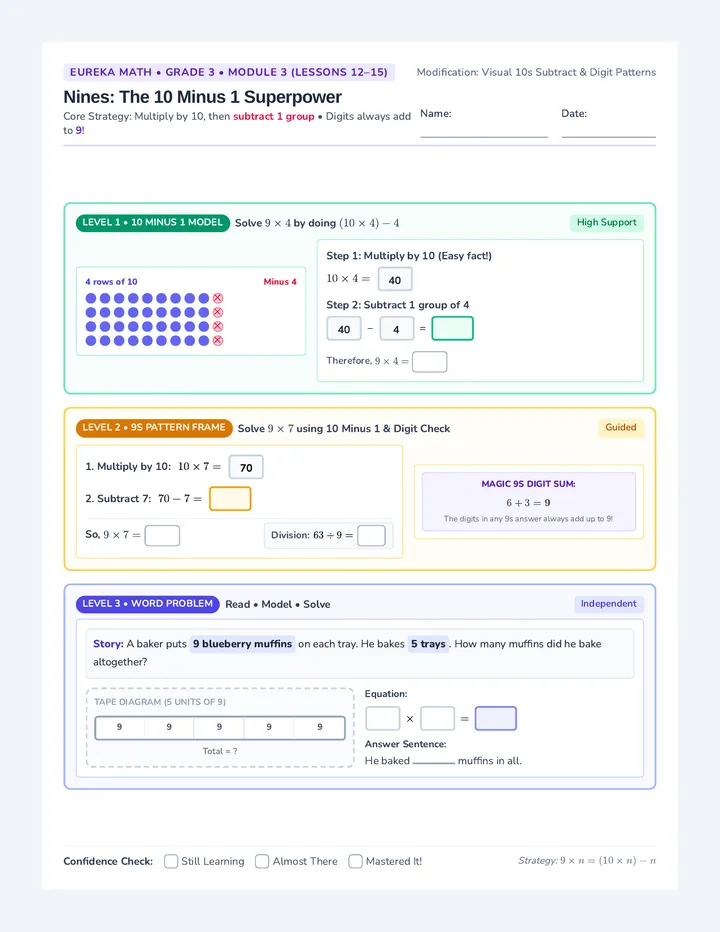
Task: Click the He baked answer blank
Action: (x=433, y=761)
